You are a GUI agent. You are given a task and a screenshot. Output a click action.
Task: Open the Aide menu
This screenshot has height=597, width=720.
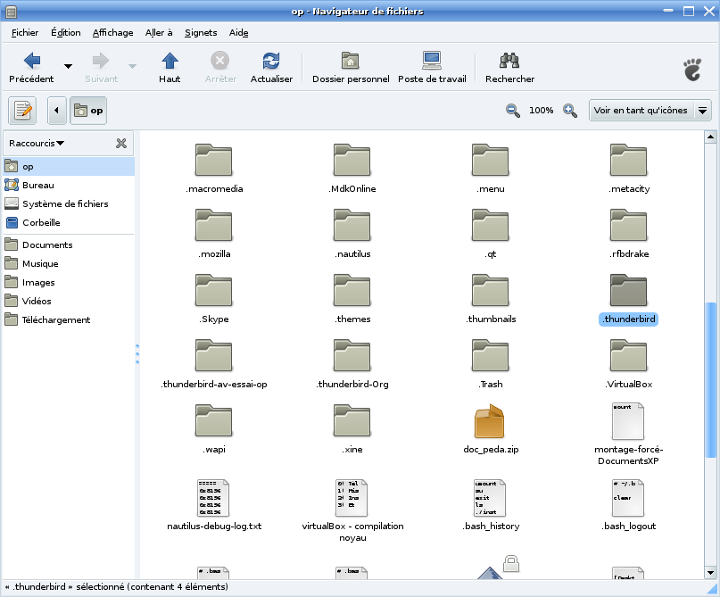pyautogui.click(x=239, y=33)
